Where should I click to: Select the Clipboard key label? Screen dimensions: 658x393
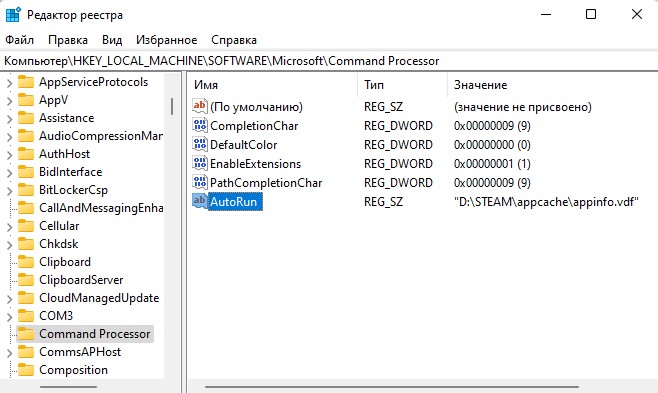(x=65, y=262)
